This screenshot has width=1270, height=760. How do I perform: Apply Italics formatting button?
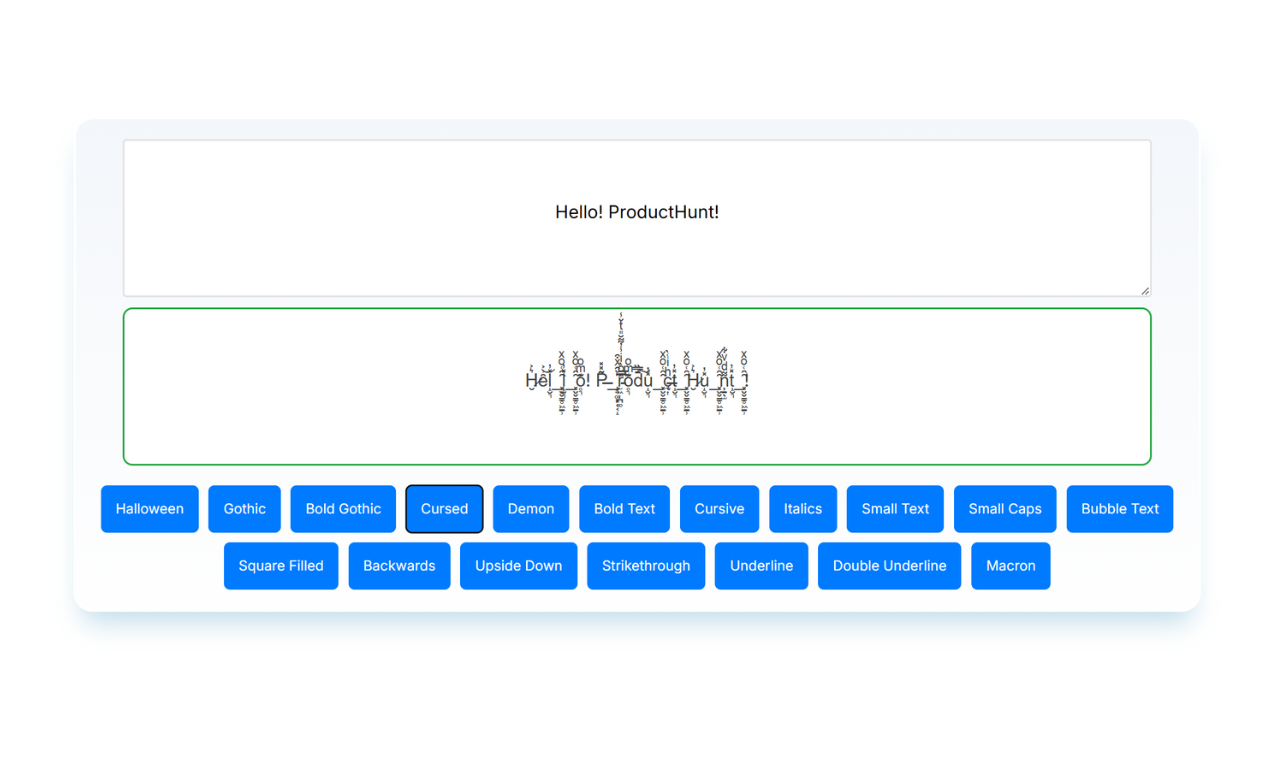tap(803, 509)
